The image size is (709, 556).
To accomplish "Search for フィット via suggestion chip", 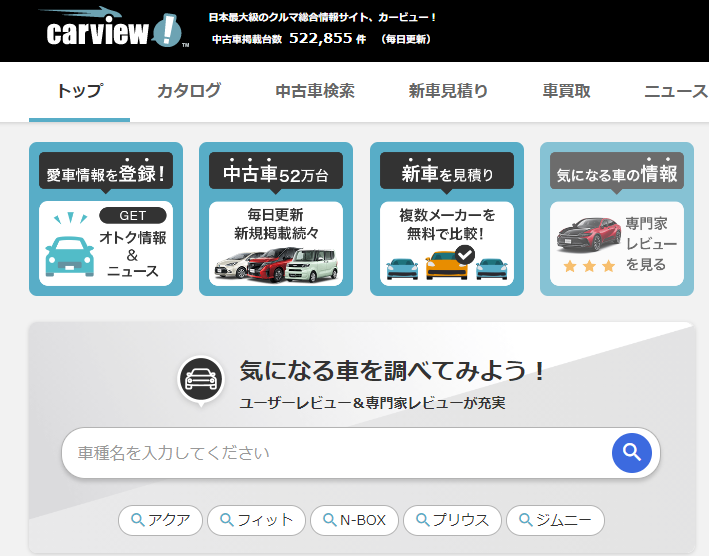I will pyautogui.click(x=256, y=520).
